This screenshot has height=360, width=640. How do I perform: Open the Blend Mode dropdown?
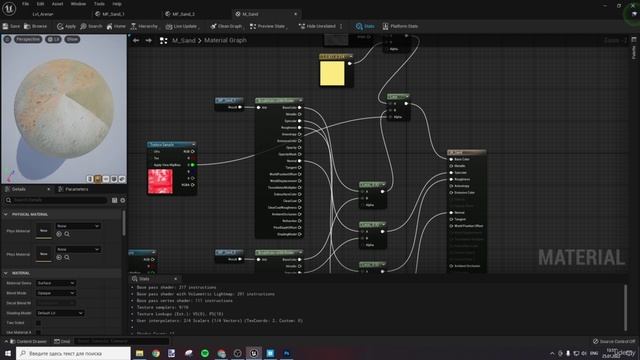click(x=56, y=293)
